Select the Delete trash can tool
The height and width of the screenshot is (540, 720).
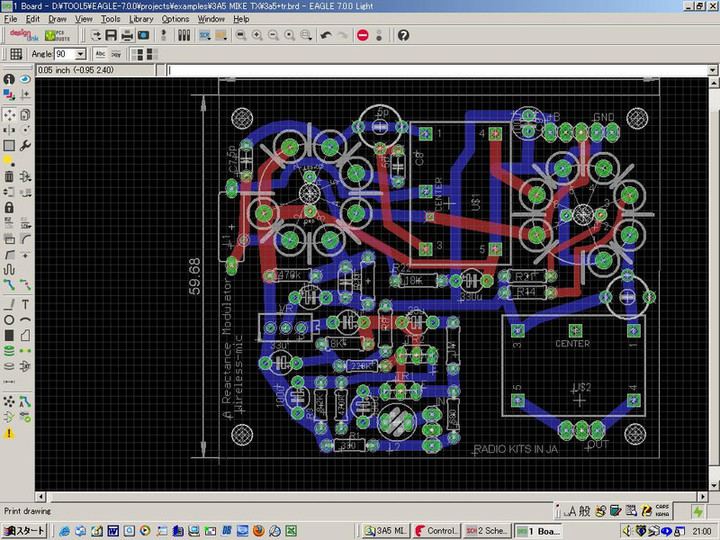pos(9,176)
